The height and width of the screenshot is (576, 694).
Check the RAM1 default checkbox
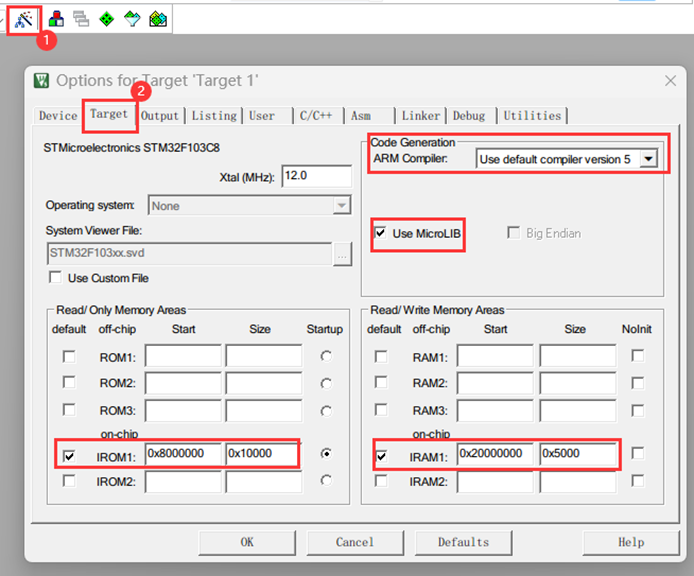(381, 356)
